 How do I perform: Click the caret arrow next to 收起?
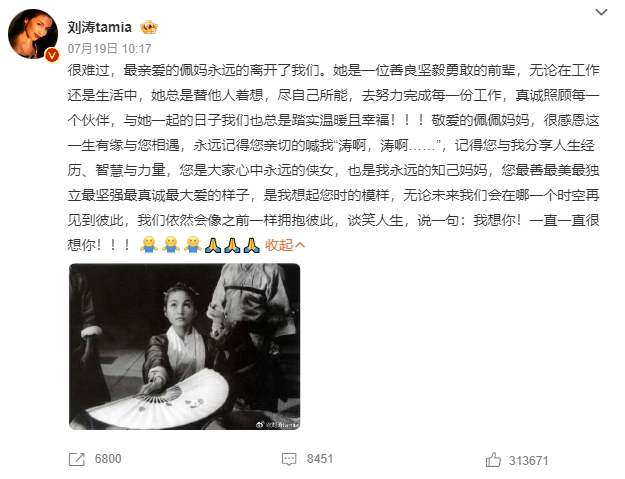300,245
